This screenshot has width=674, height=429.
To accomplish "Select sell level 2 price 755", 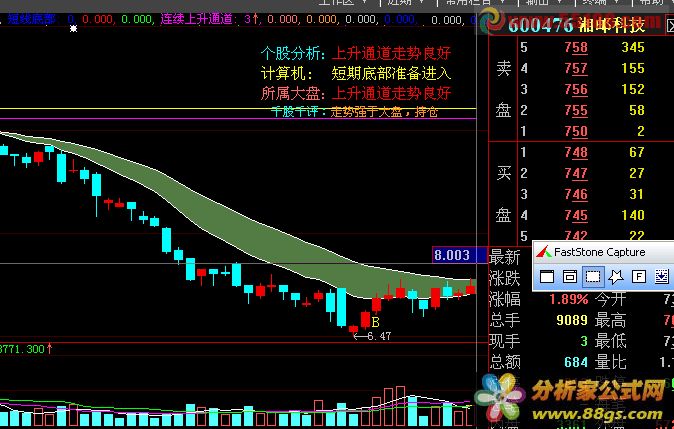I will coord(576,110).
